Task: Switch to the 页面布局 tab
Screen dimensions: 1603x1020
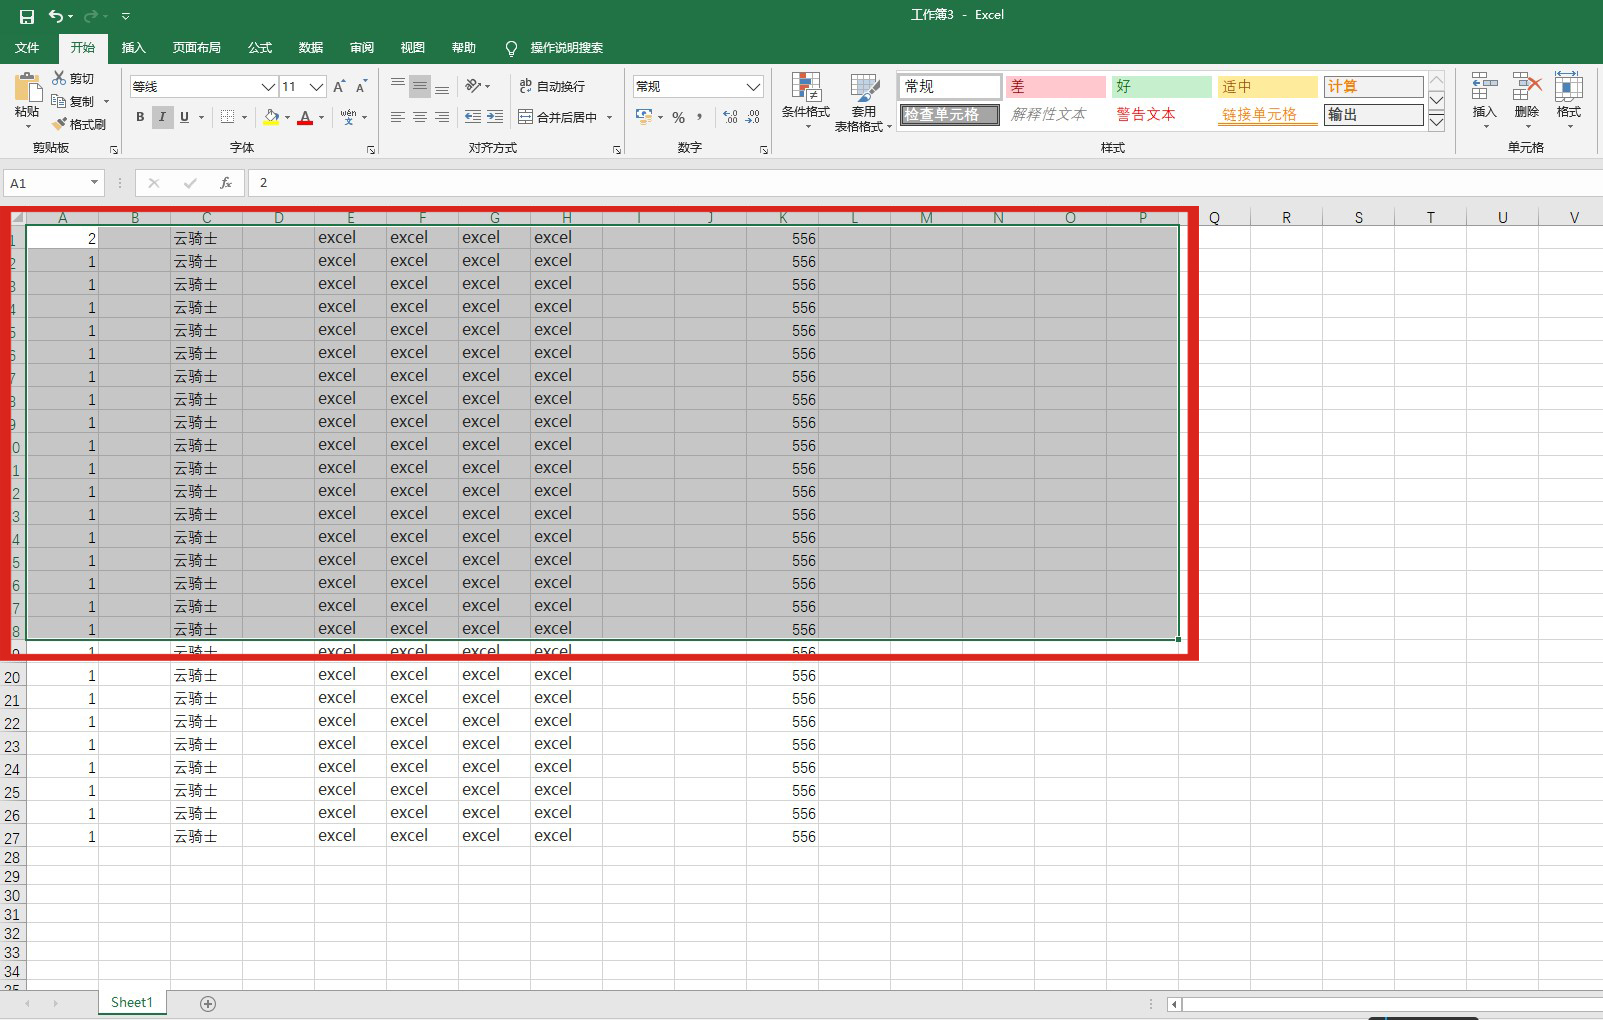Action: (196, 47)
